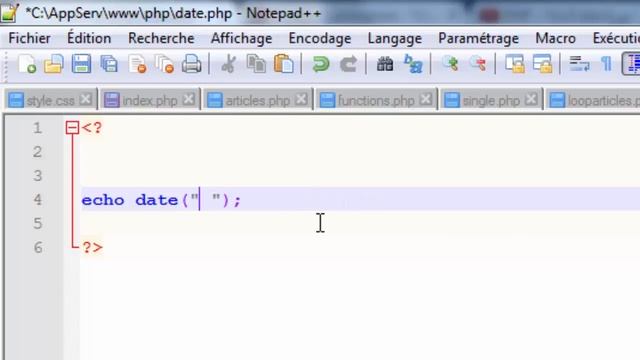This screenshot has height=360, width=640.
Task: Close the current document using toolbar icon
Action: point(137,64)
